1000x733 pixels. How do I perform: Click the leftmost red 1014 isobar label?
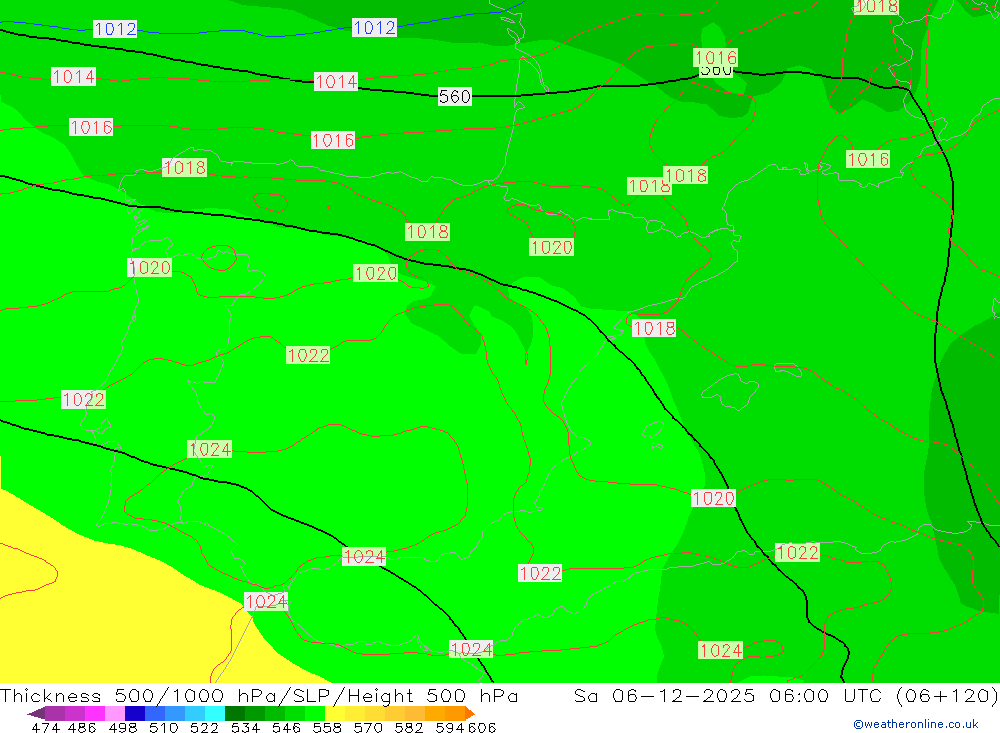73,77
